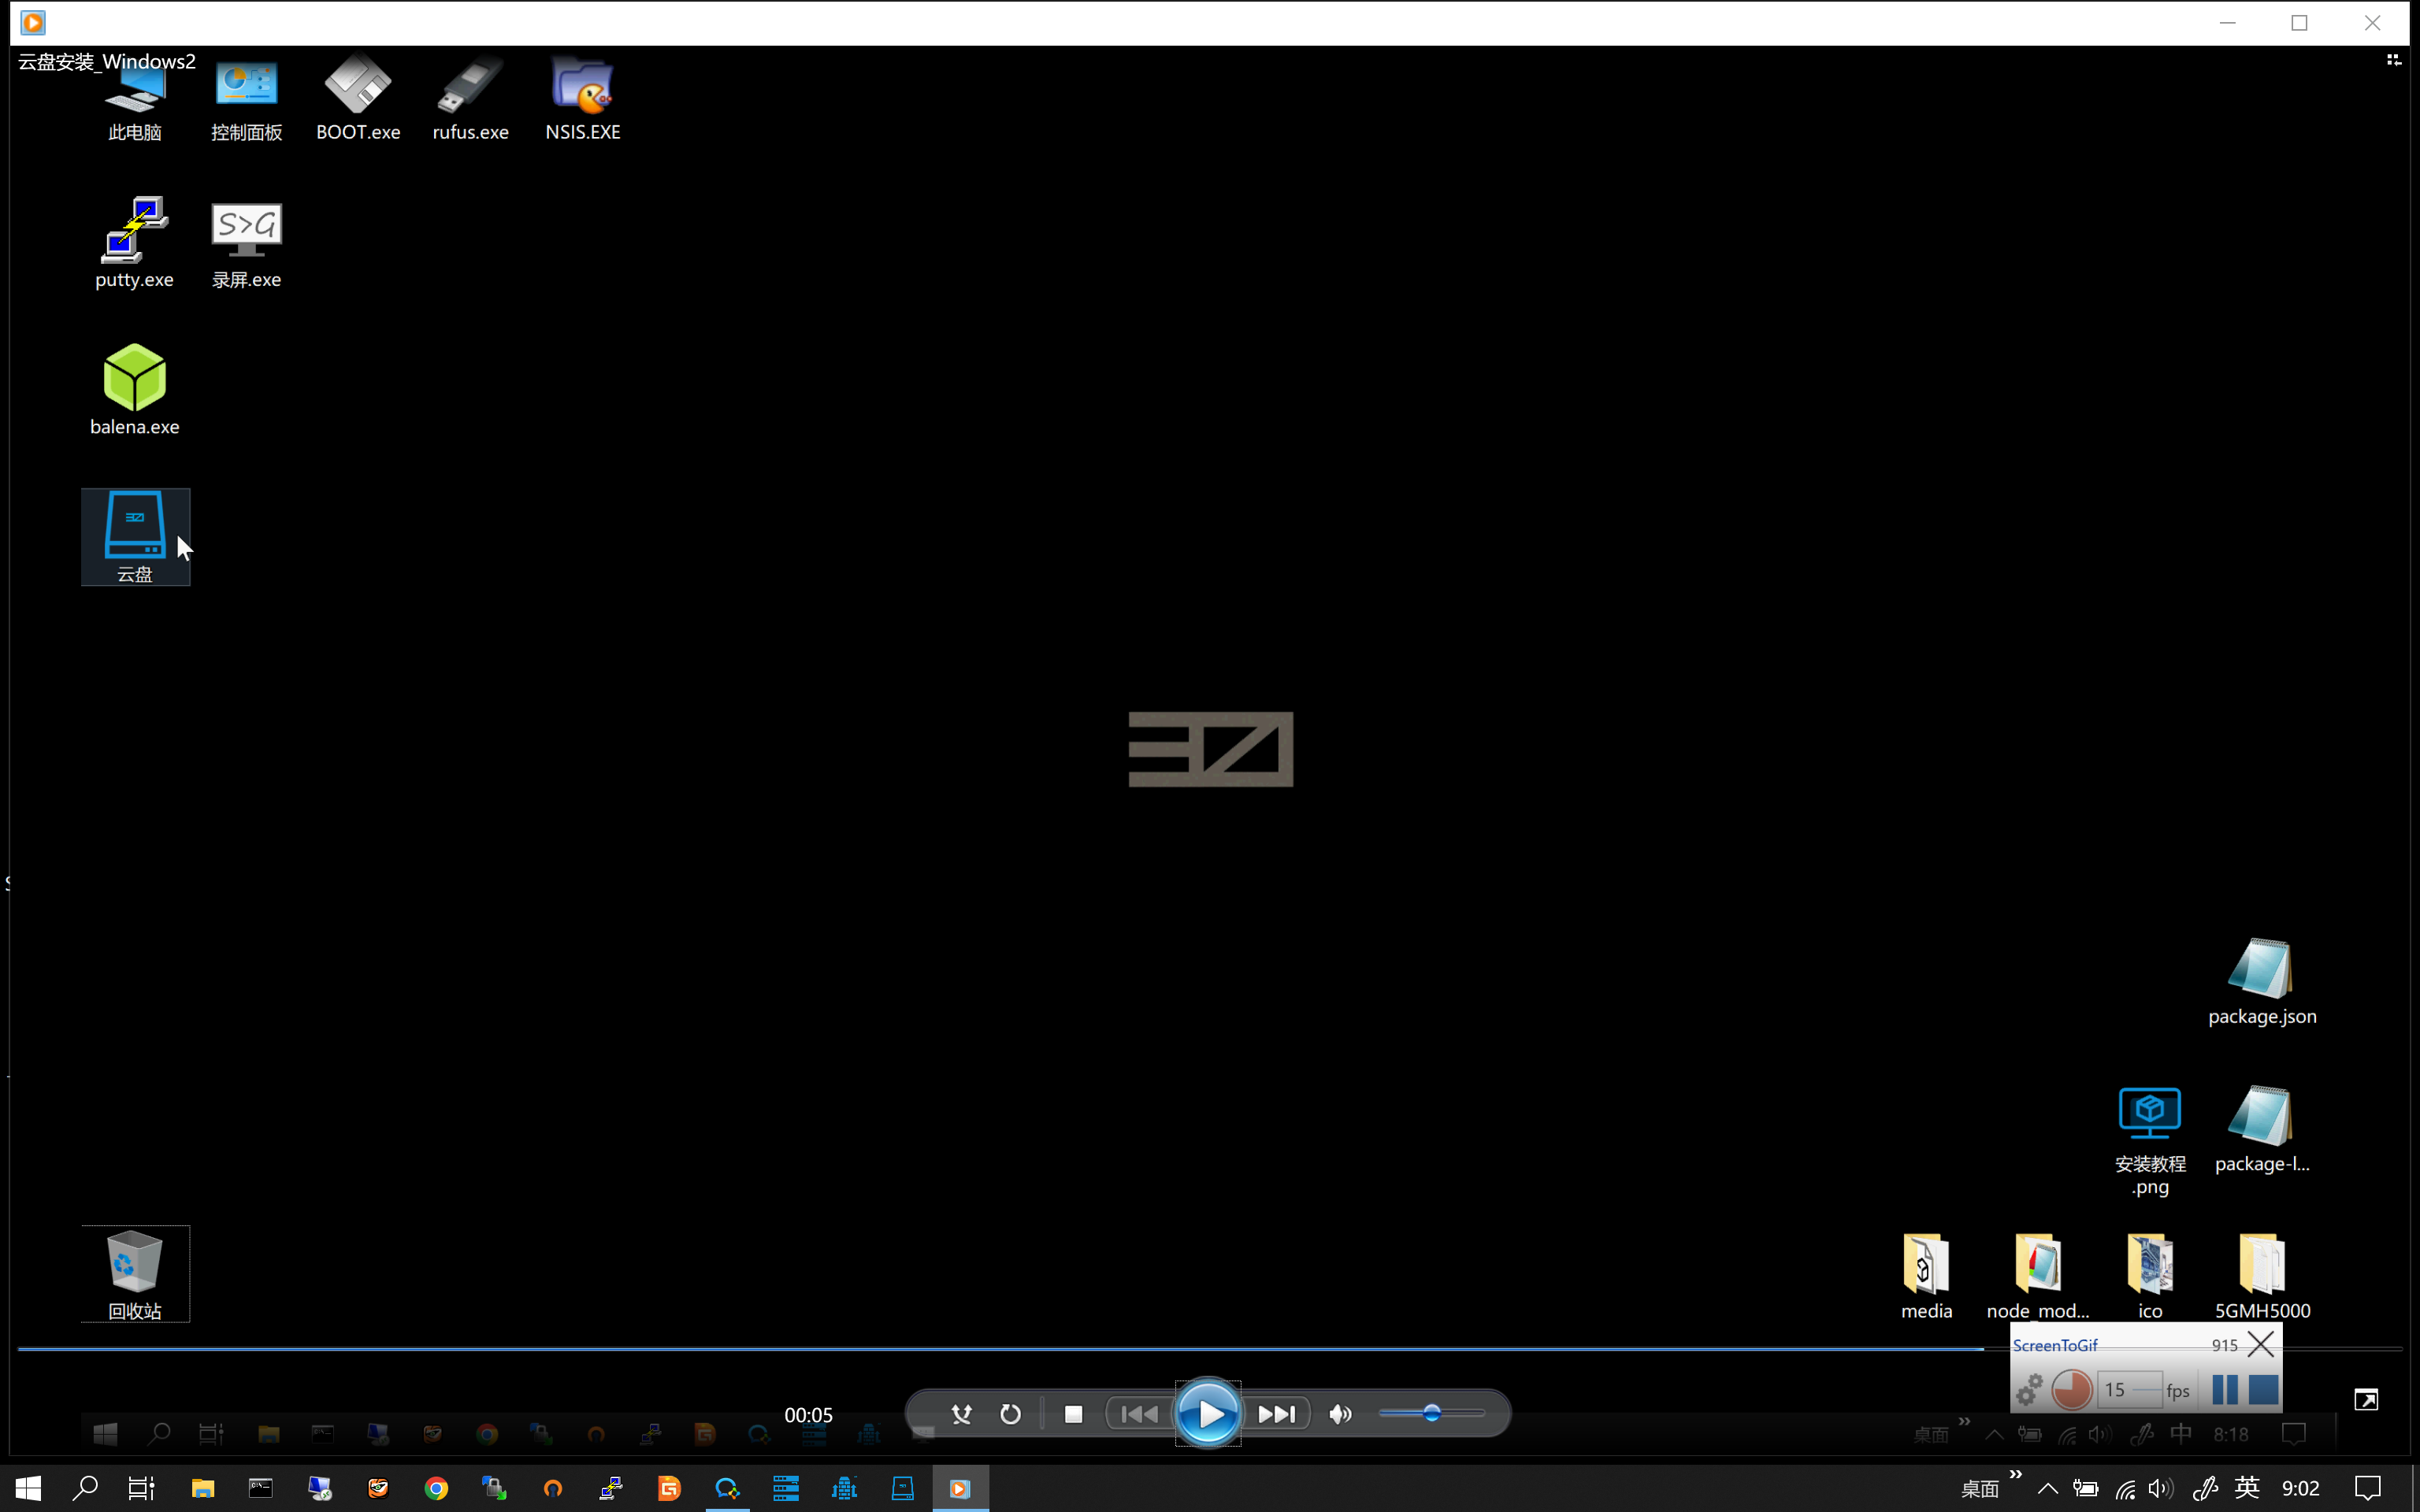
Task: Stop the video playback
Action: point(1073,1414)
